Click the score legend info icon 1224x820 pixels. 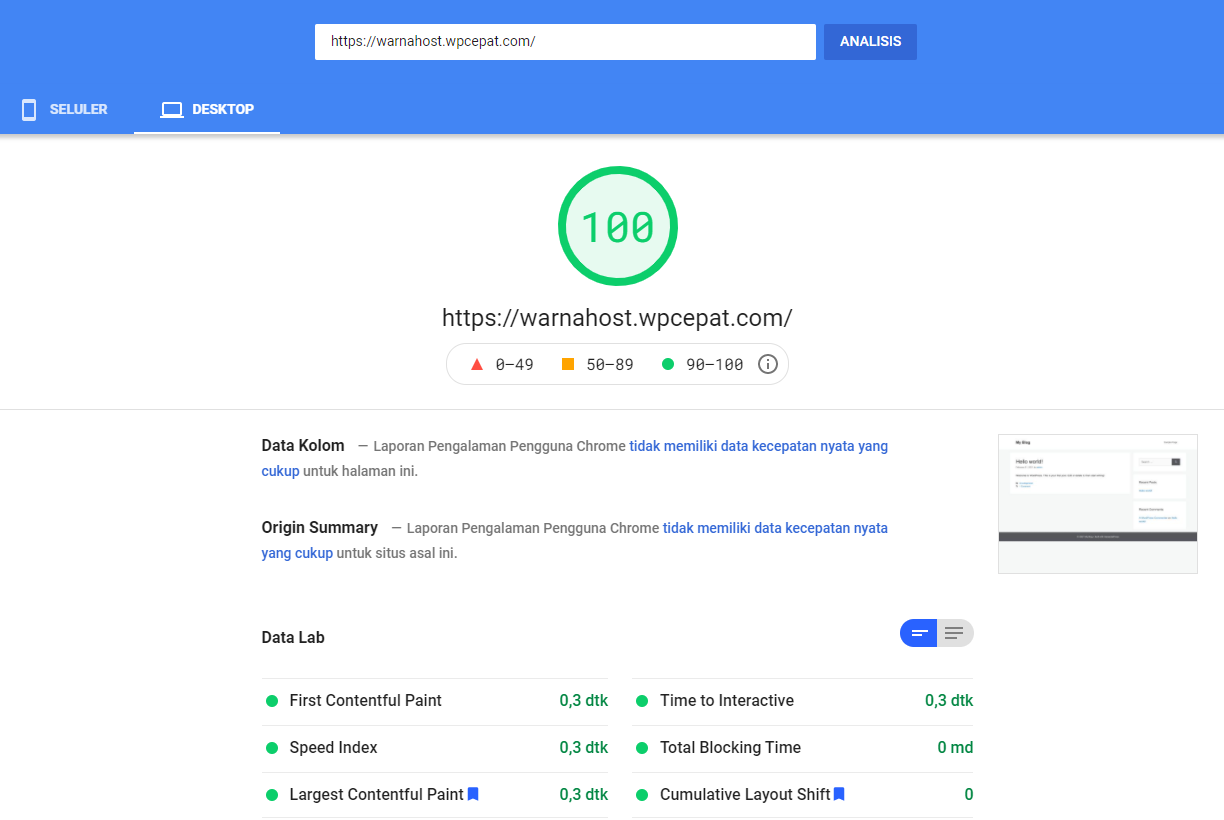coord(768,364)
